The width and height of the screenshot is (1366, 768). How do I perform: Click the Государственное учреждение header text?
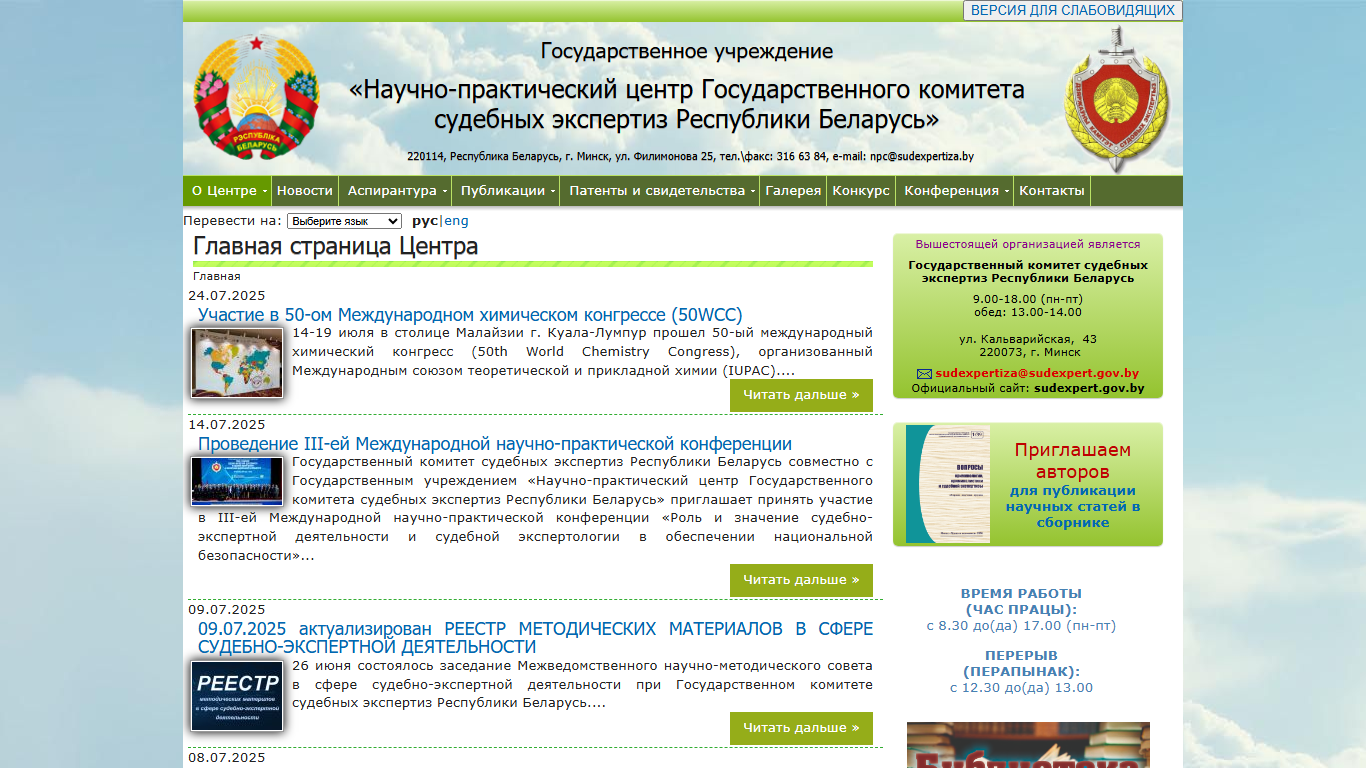(x=687, y=51)
